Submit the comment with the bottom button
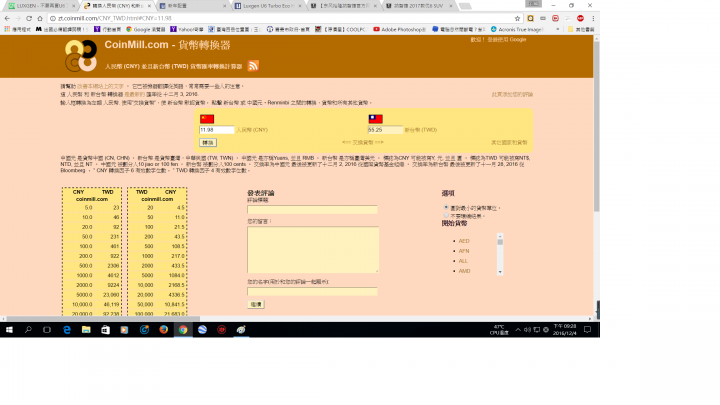Screen dimensions: 720x405 tap(256, 304)
